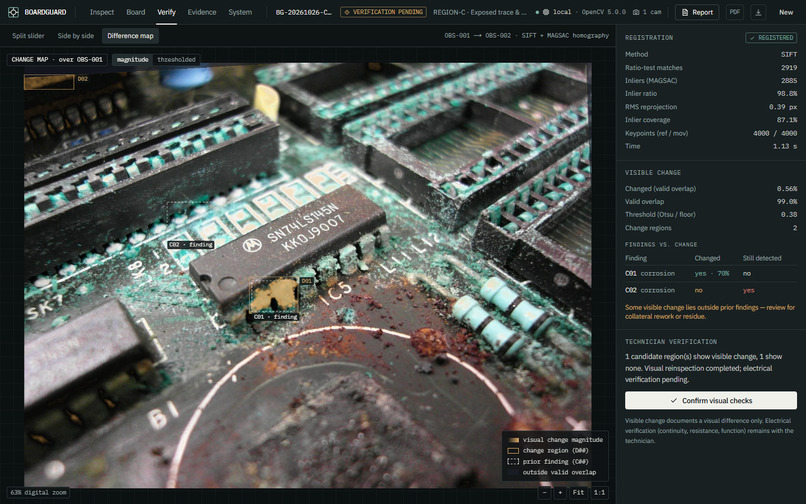Zoom out with the minus button
Screen dimensions: 806x504
click(x=545, y=492)
